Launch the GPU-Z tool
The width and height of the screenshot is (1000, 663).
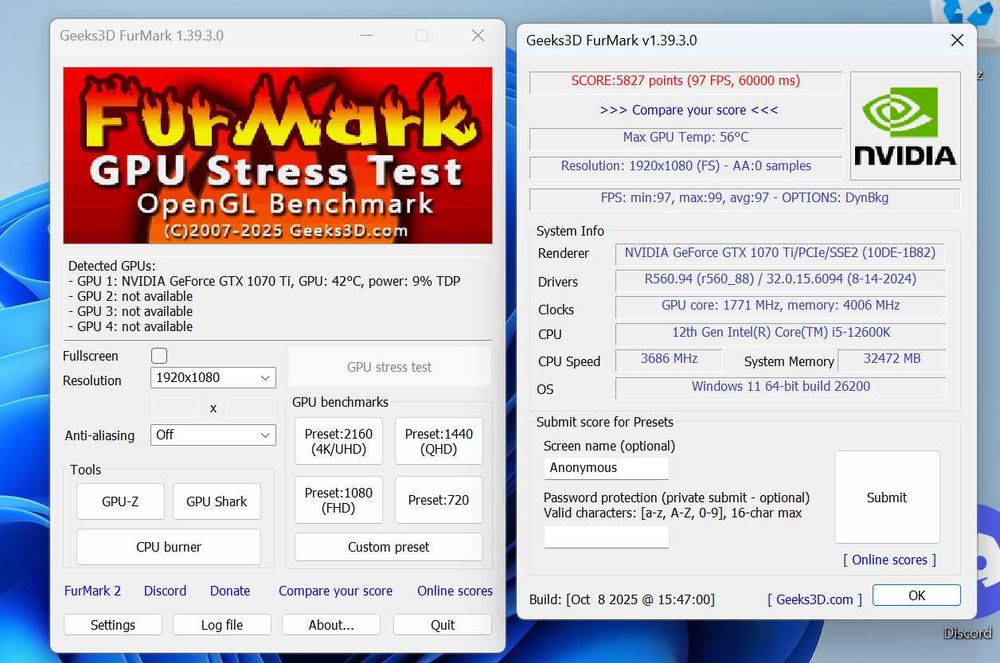pos(120,502)
